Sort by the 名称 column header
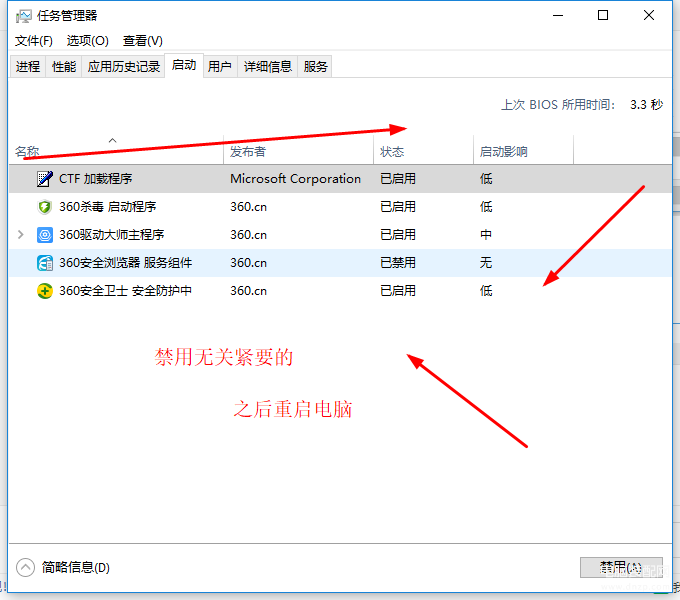The width and height of the screenshot is (680, 600). click(116, 151)
